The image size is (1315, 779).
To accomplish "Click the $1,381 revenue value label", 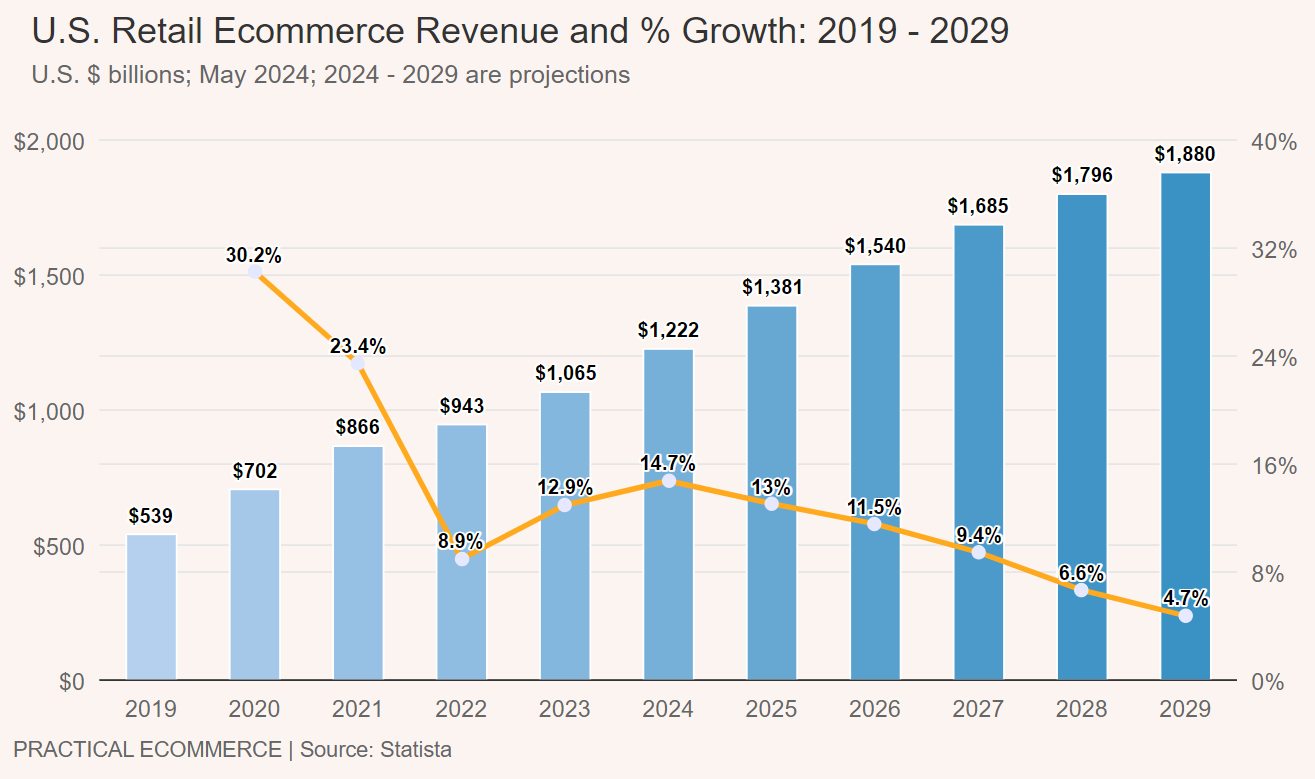I will [x=772, y=288].
